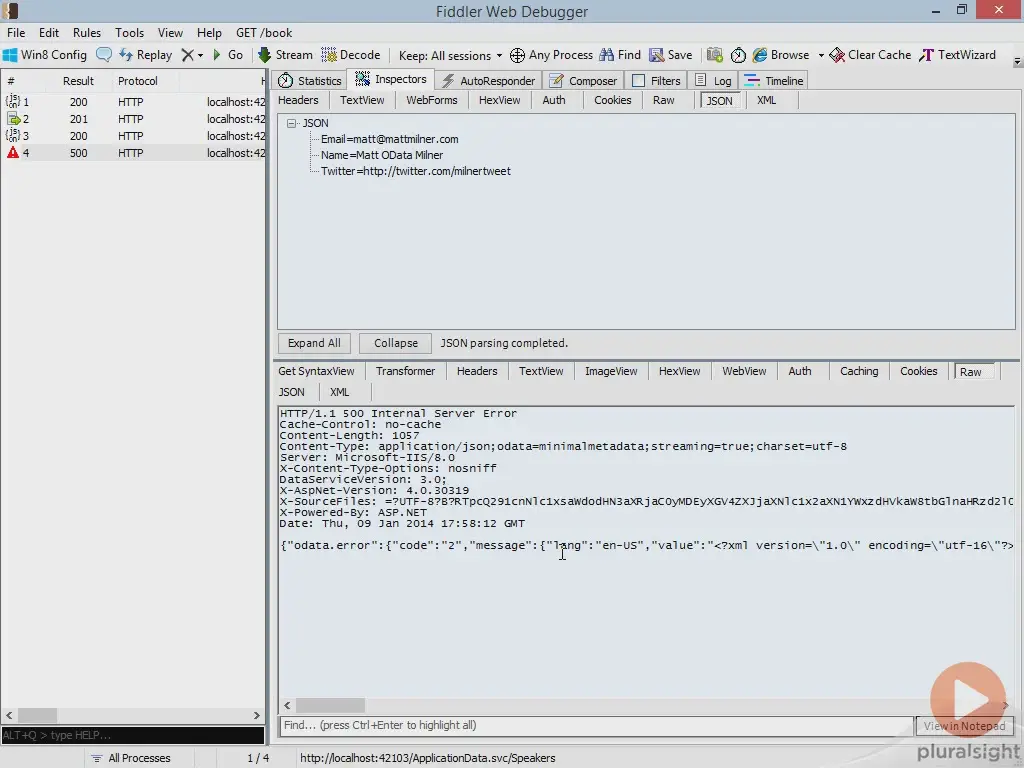Click the Remove (X) toolbar icon
This screenshot has height=768, width=1024.
[187, 55]
